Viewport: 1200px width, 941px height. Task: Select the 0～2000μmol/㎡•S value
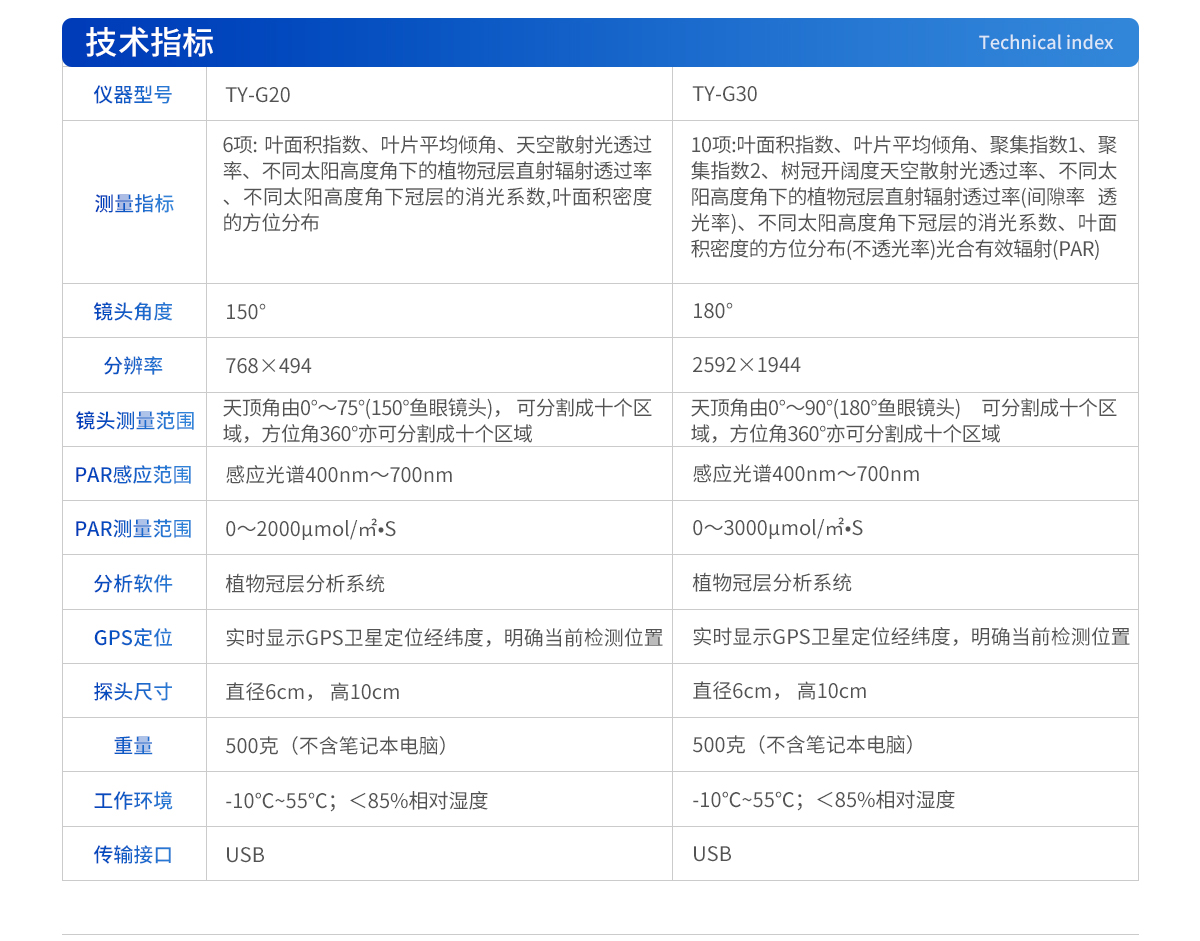(x=310, y=529)
